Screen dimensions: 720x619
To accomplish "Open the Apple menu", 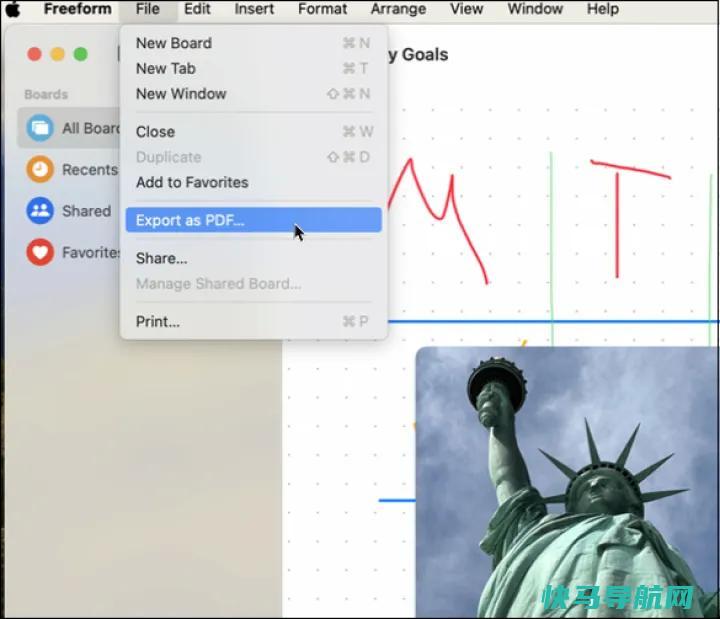I will [13, 9].
